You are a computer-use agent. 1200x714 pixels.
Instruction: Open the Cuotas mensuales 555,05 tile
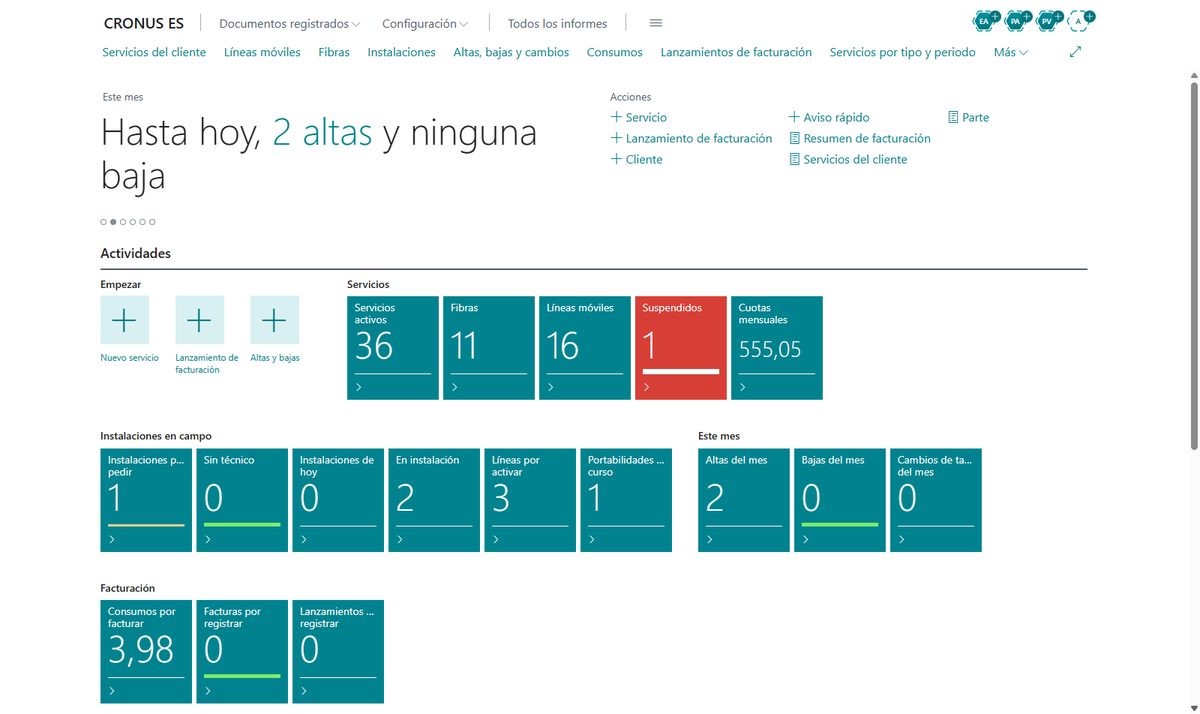click(x=777, y=348)
